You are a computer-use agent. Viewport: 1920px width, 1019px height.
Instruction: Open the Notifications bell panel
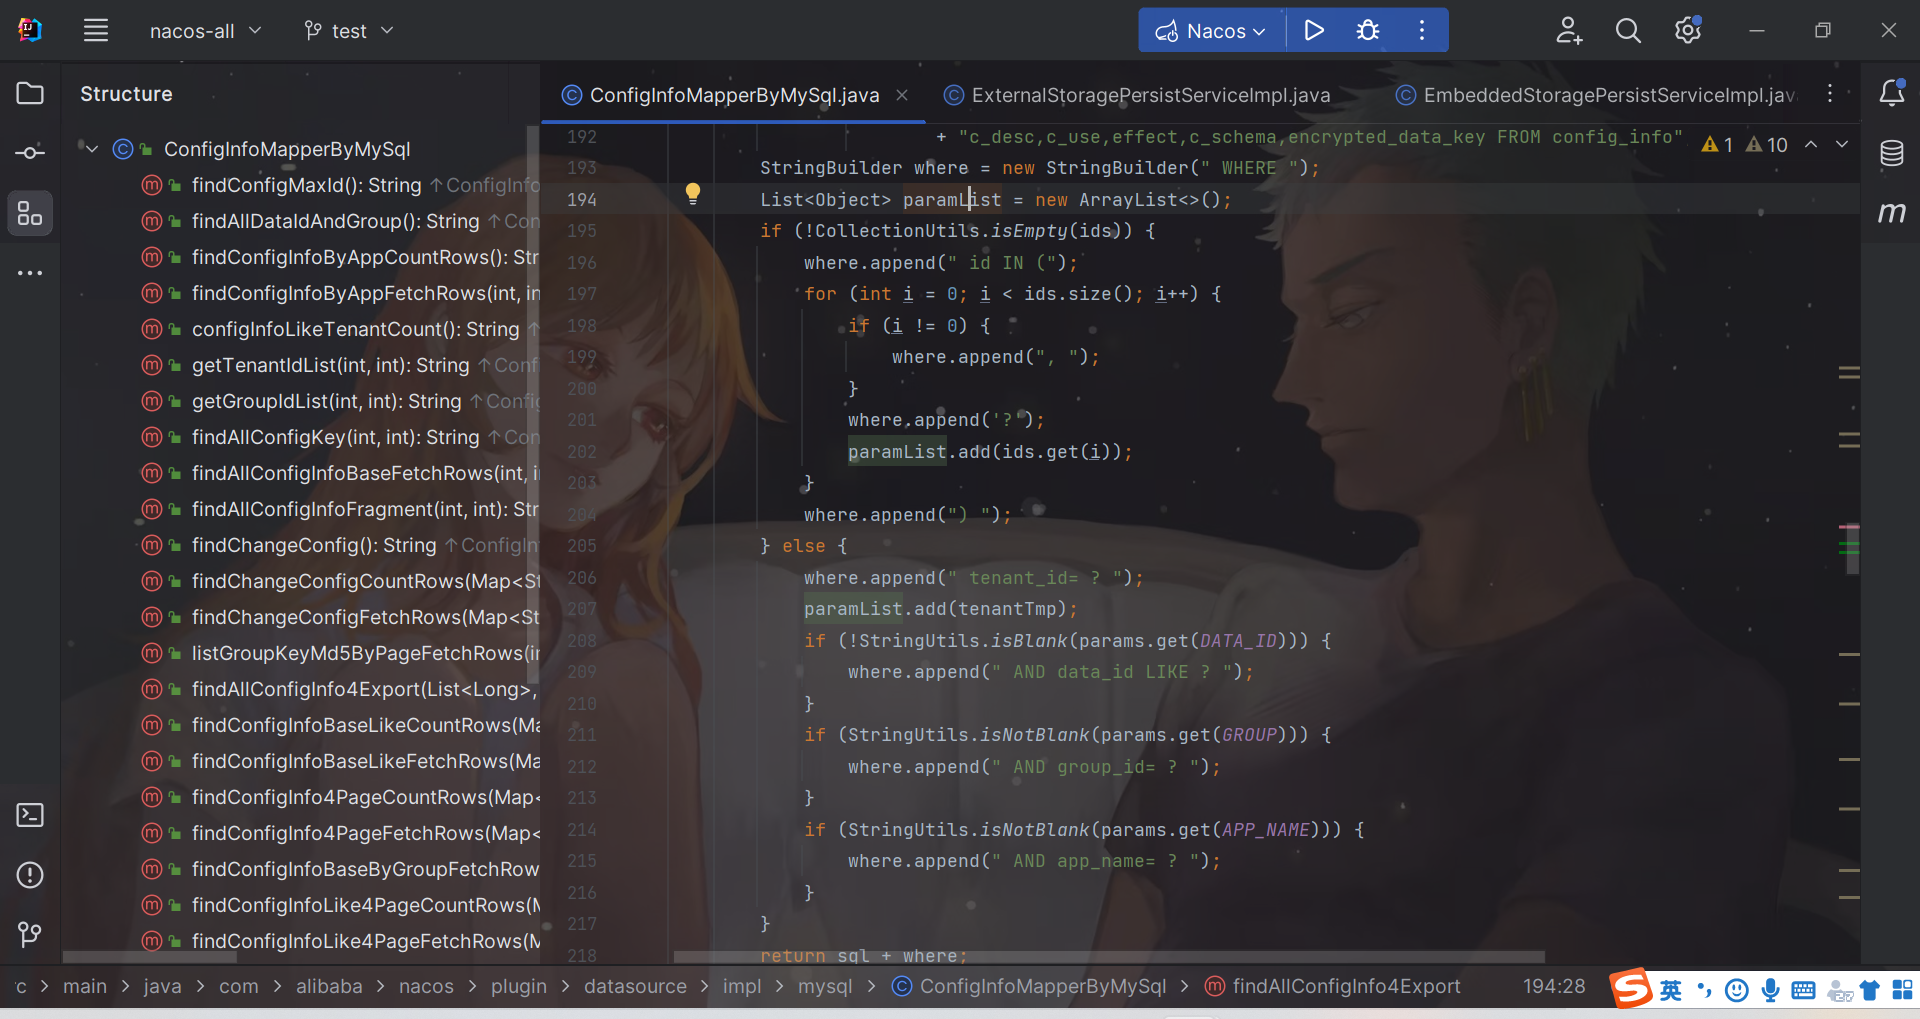pyautogui.click(x=1892, y=92)
